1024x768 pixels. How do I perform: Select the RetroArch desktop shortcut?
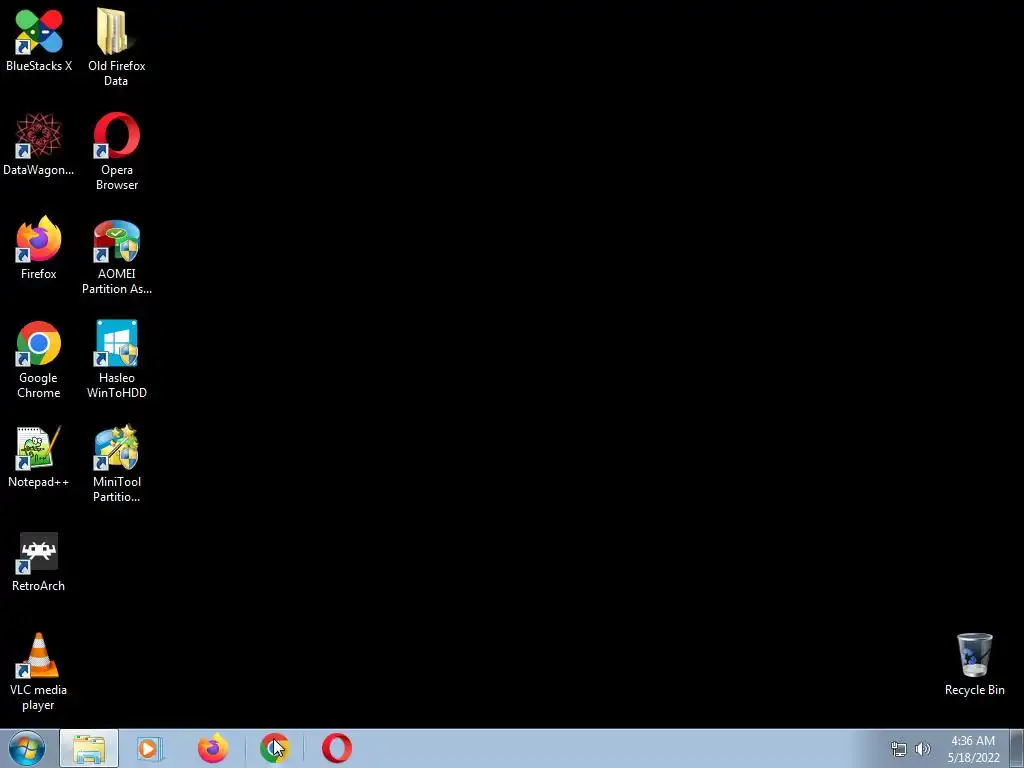pyautogui.click(x=39, y=562)
